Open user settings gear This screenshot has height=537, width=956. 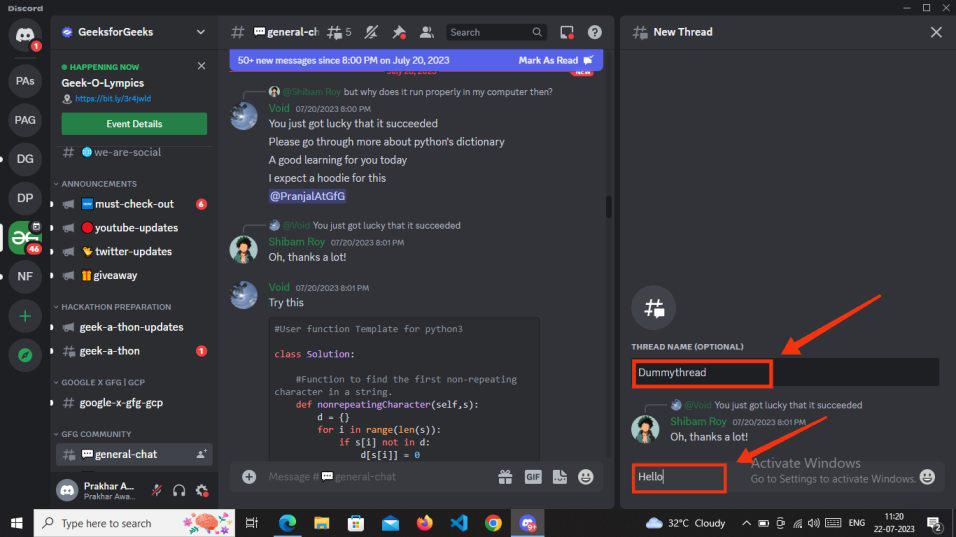point(202,490)
